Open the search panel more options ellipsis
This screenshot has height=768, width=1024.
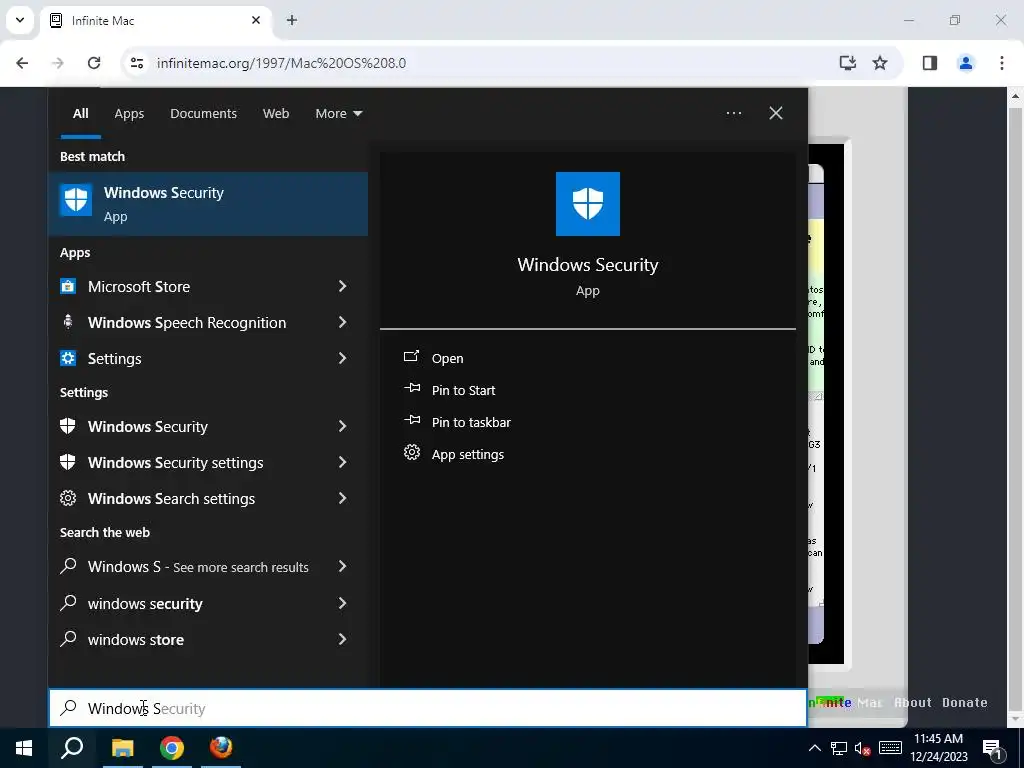[733, 113]
